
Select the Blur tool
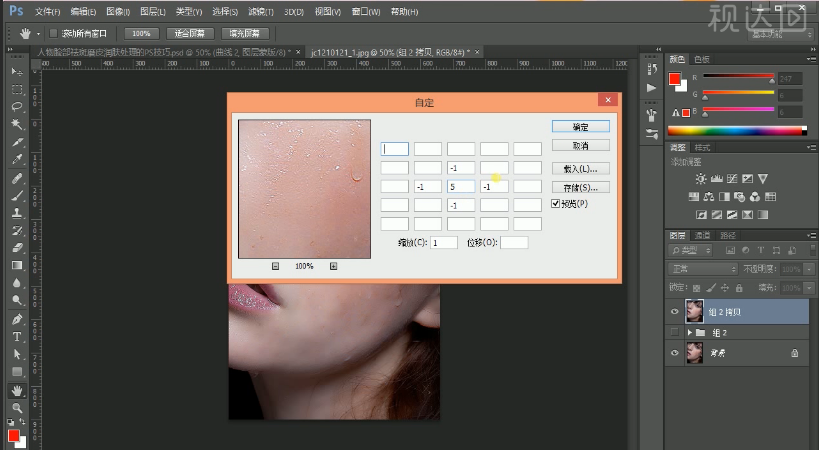(x=17, y=282)
